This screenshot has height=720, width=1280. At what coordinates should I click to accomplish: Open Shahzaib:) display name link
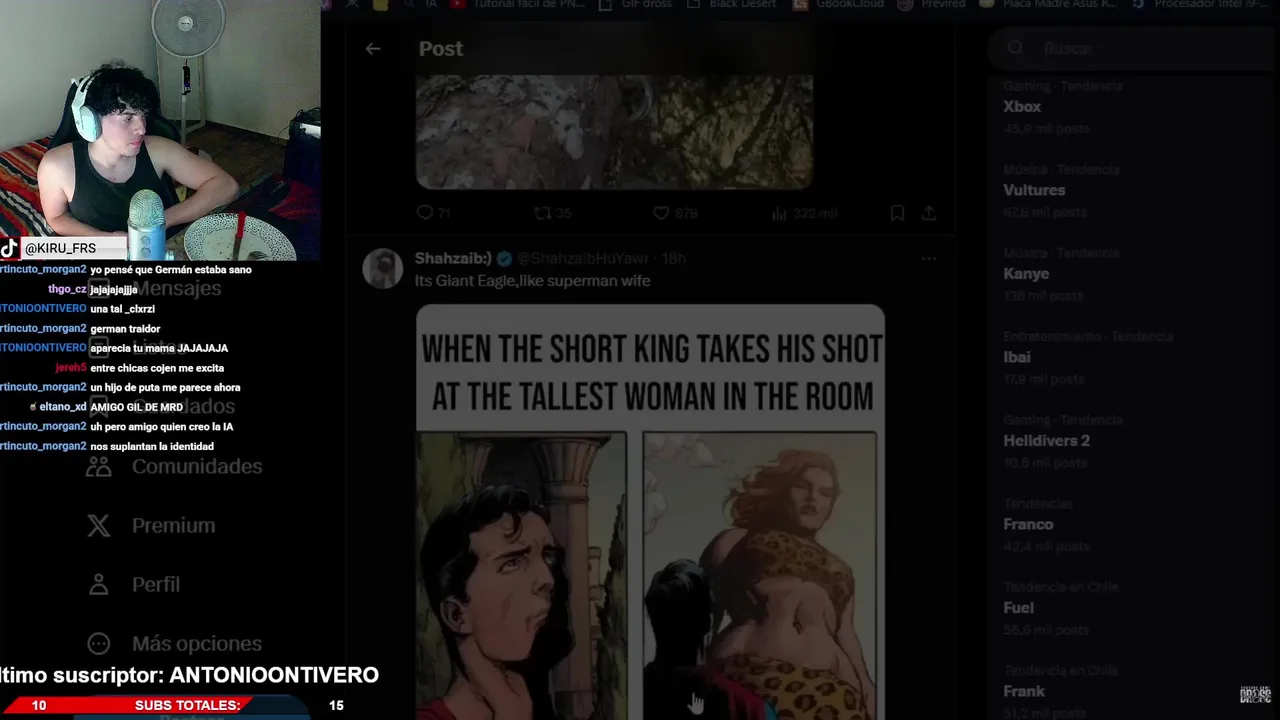455,258
